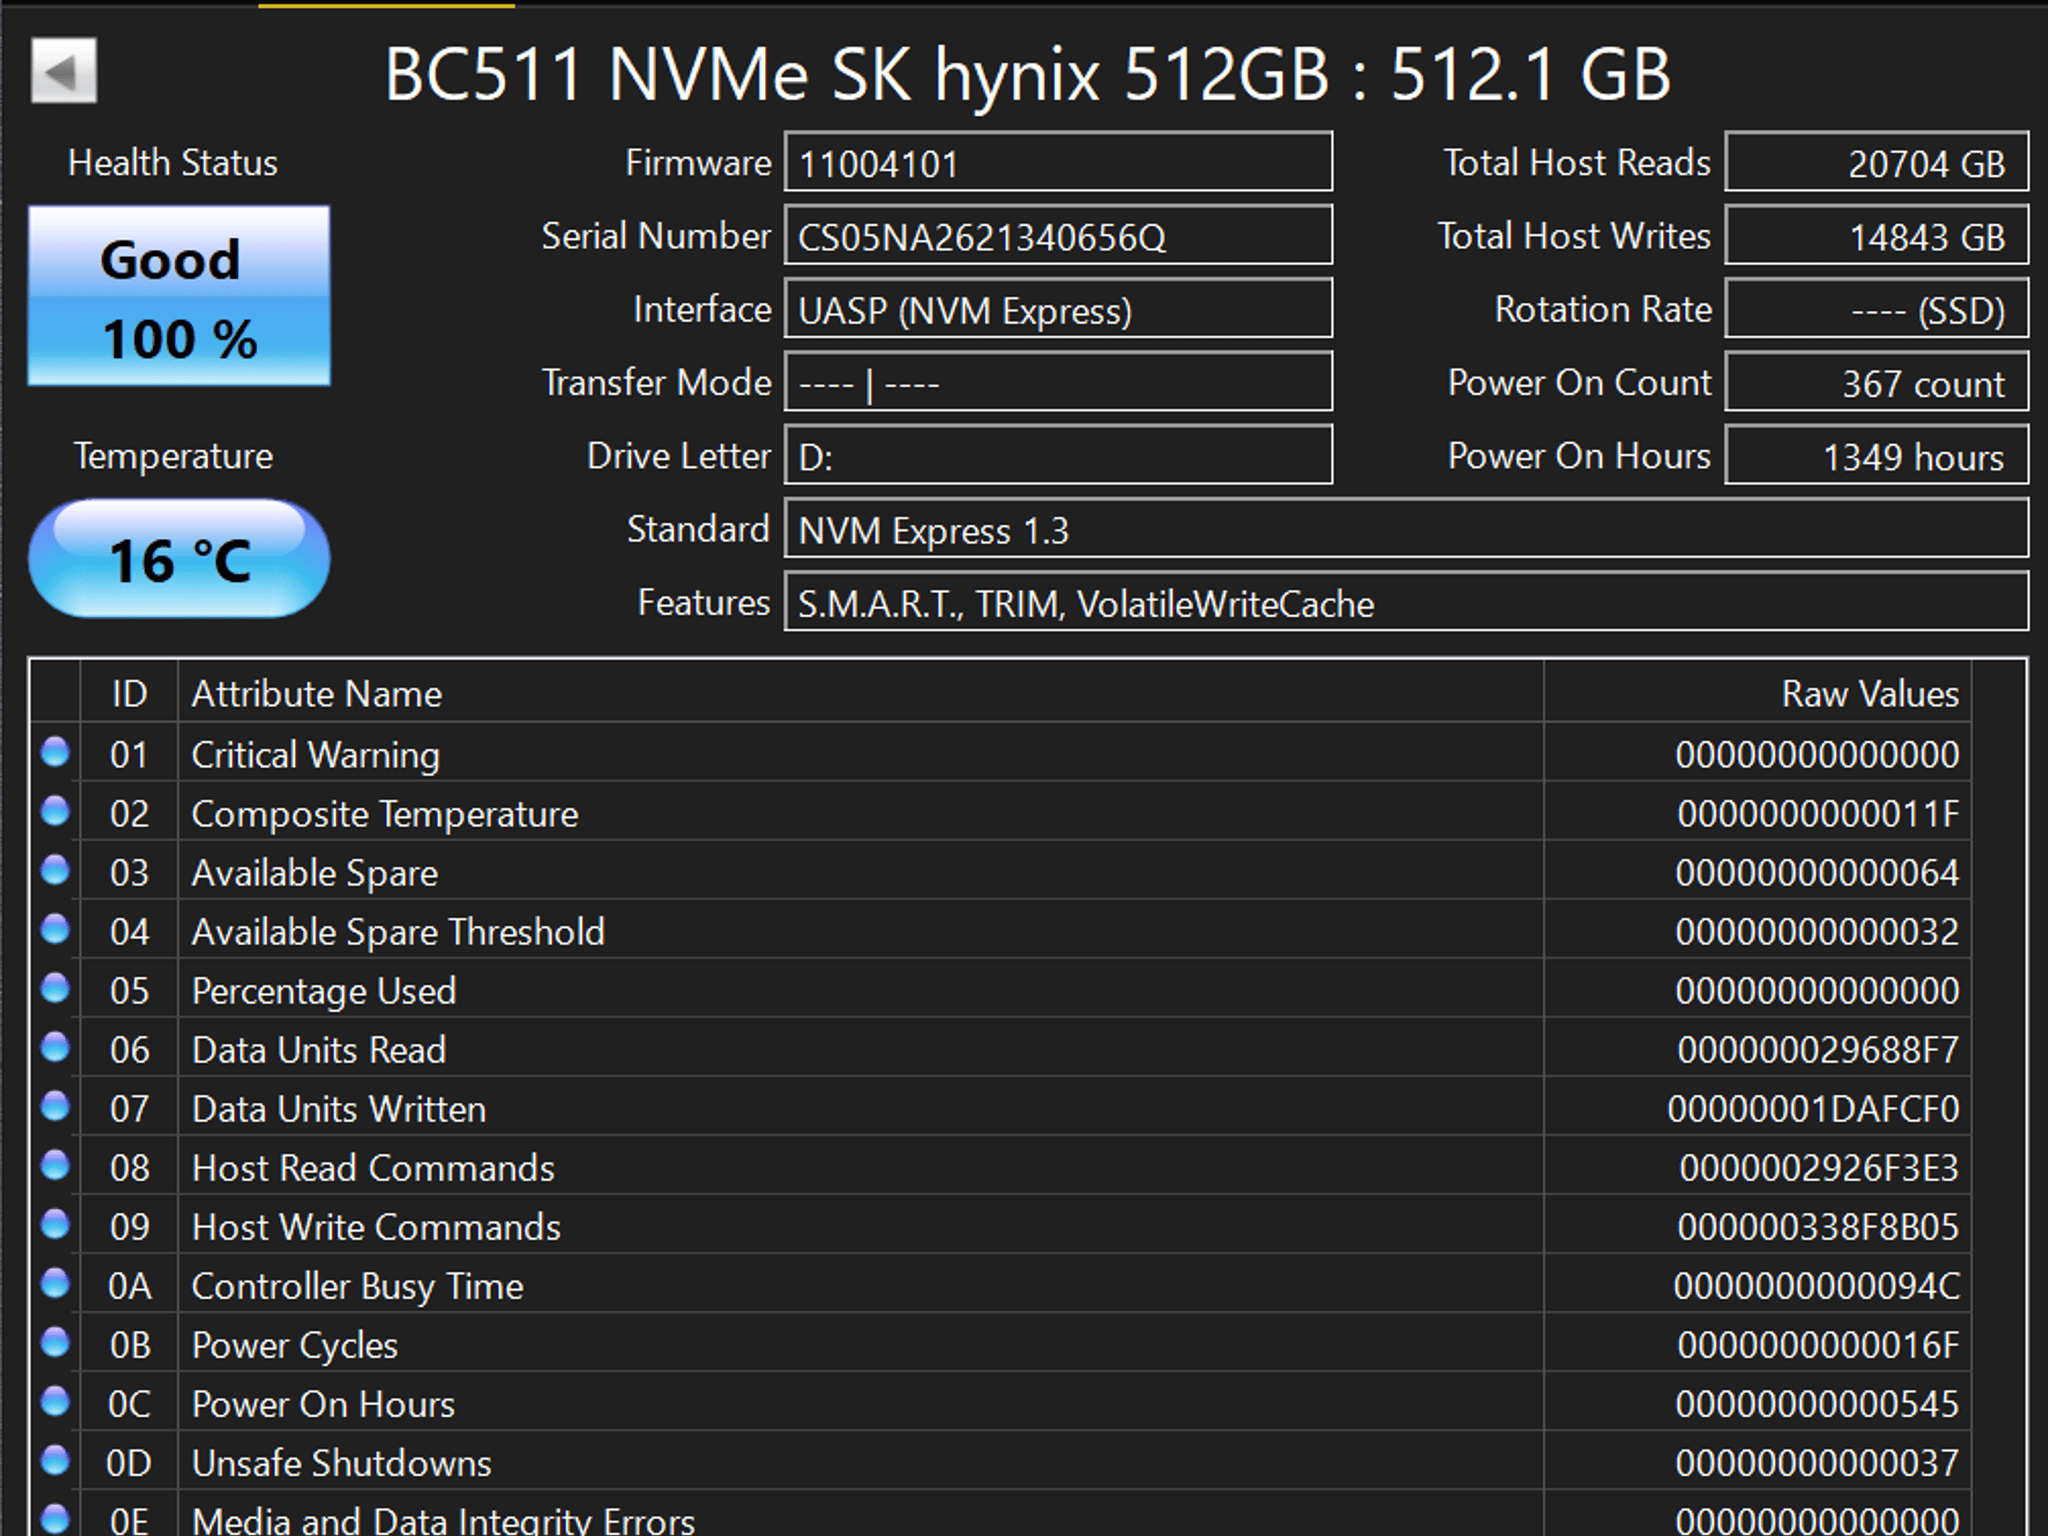Click the status dot for Data Units Written
2048x1536 pixels.
click(x=55, y=1106)
